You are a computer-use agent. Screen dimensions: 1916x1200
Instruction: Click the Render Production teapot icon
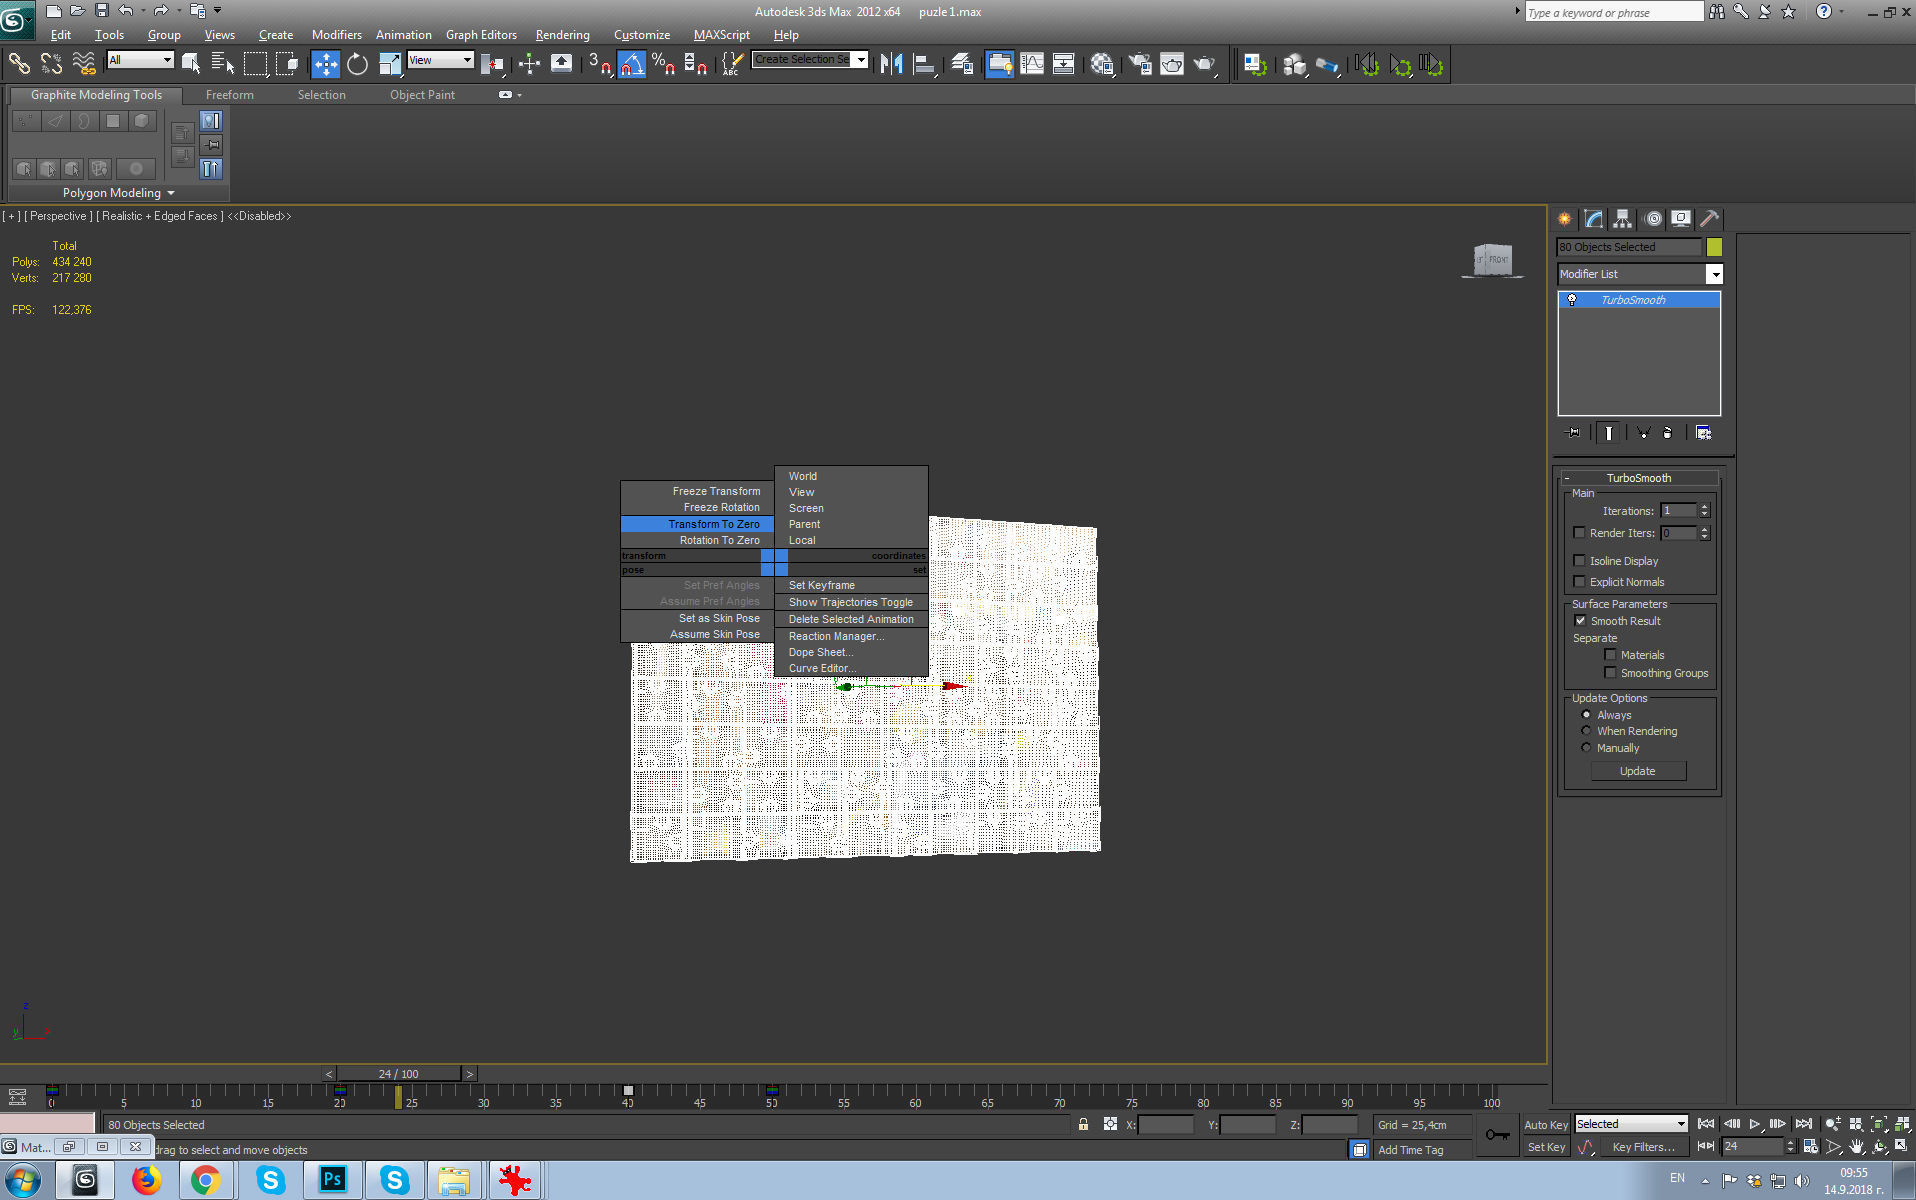pyautogui.click(x=1205, y=64)
